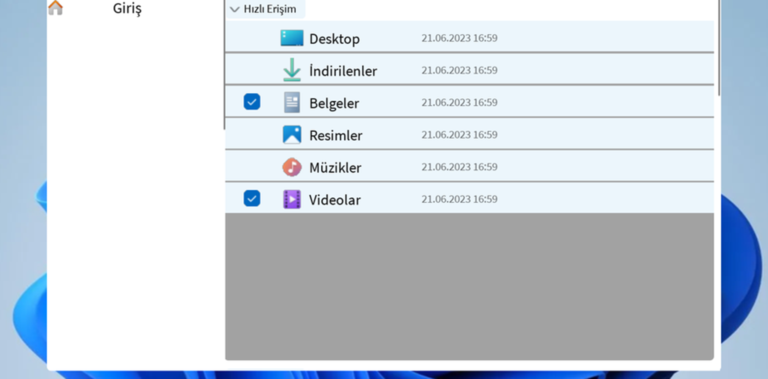
Task: Select the Desktop folder name
Action: coord(335,39)
